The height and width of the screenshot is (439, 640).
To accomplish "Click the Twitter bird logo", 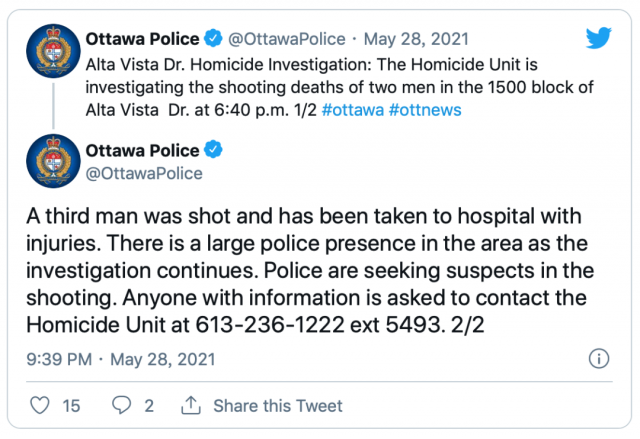I will click(598, 38).
